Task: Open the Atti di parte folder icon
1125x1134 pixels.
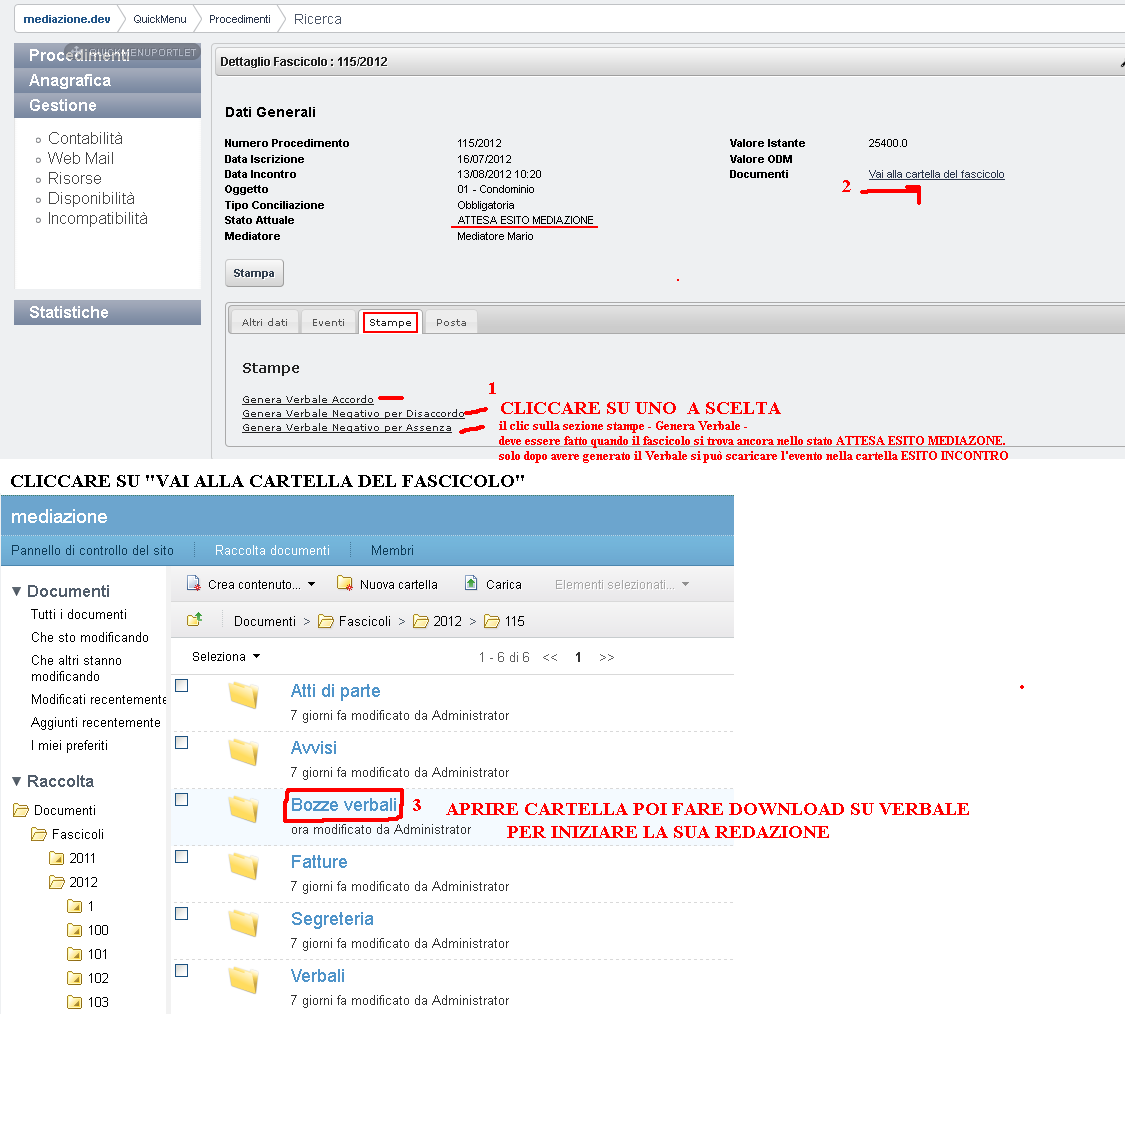Action: 244,694
